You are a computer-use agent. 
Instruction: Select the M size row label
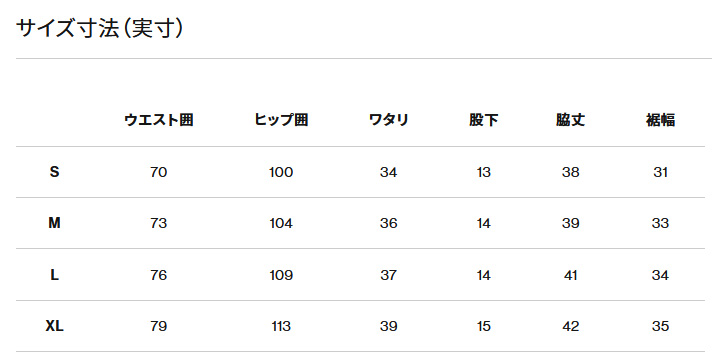point(54,223)
